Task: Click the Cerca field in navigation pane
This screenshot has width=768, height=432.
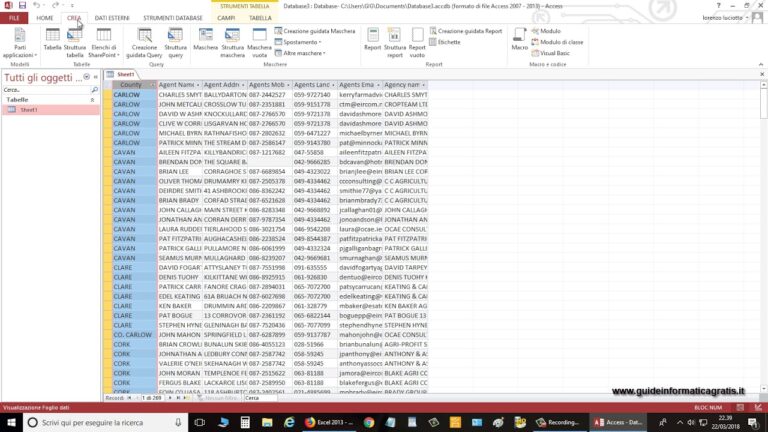Action: 47,90
